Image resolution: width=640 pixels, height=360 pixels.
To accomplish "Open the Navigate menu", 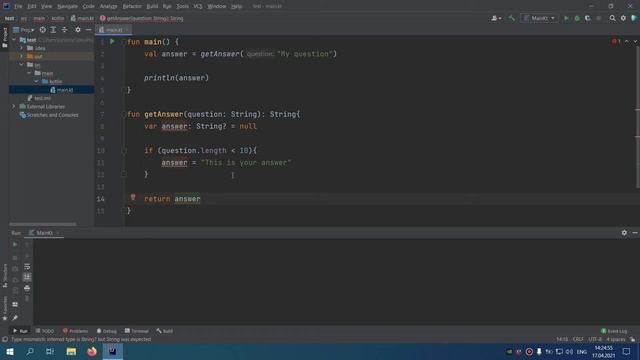I will 67,7.
